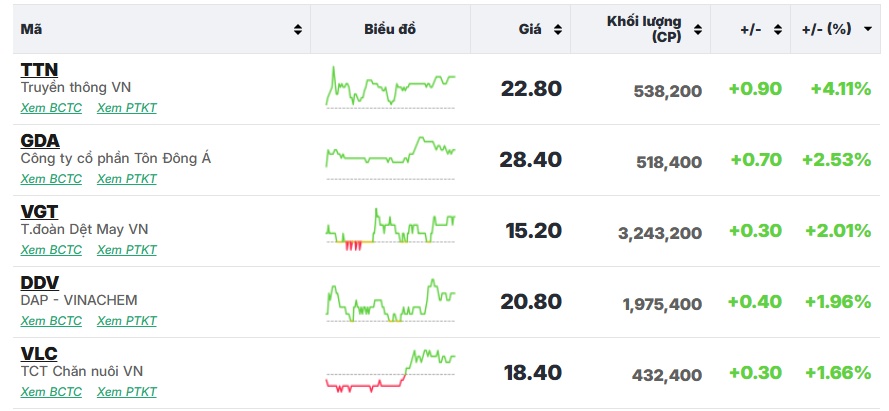This screenshot has width=889, height=411.
Task: View BCTC report for TTN
Action: click(x=51, y=108)
